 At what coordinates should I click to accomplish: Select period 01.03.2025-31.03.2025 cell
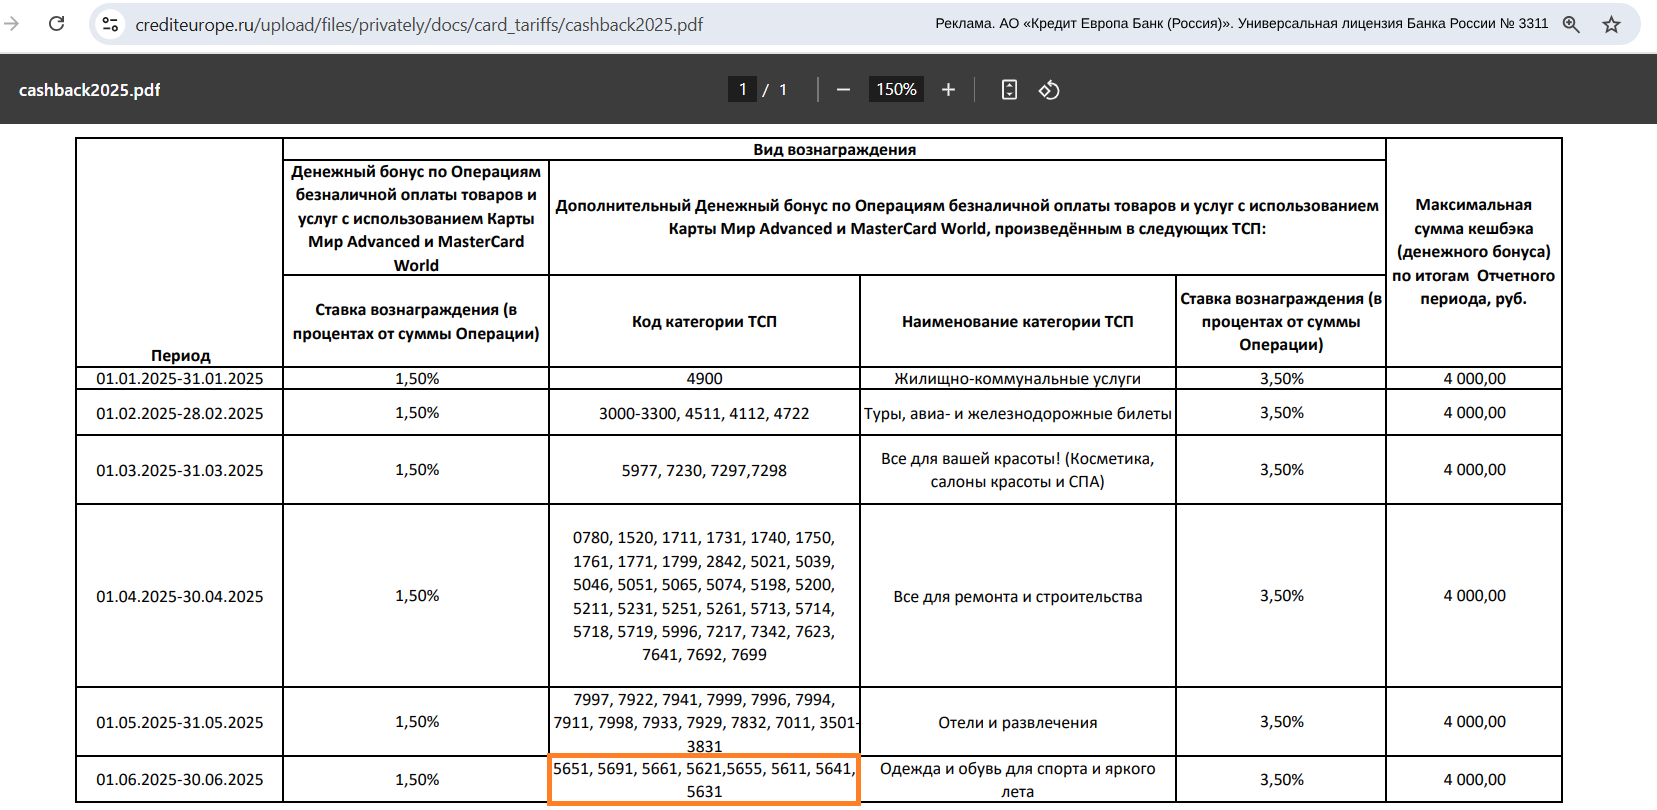[x=180, y=470]
